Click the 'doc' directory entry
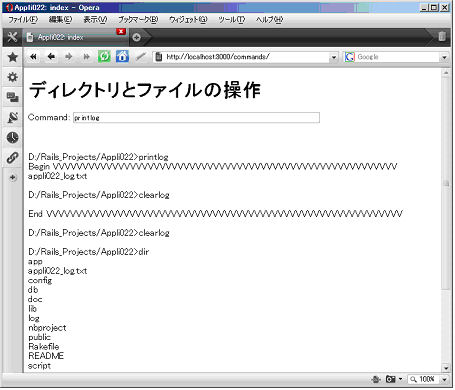 pos(35,299)
